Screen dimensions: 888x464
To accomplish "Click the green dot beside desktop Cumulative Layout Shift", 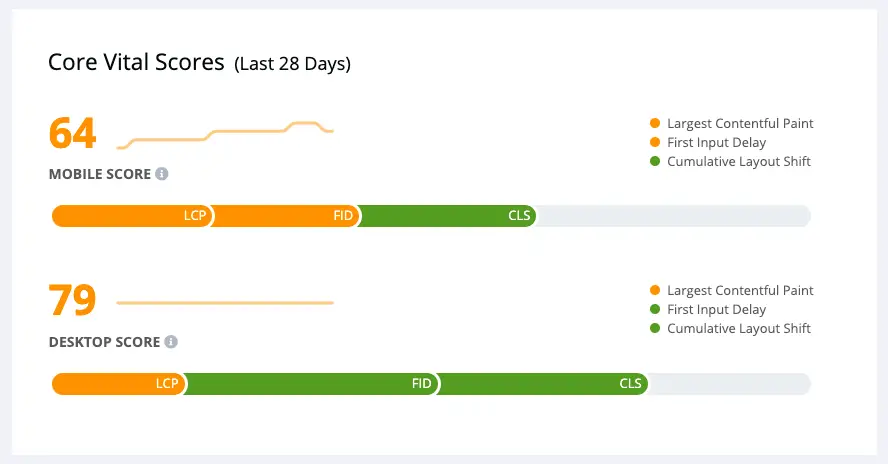I will [655, 328].
